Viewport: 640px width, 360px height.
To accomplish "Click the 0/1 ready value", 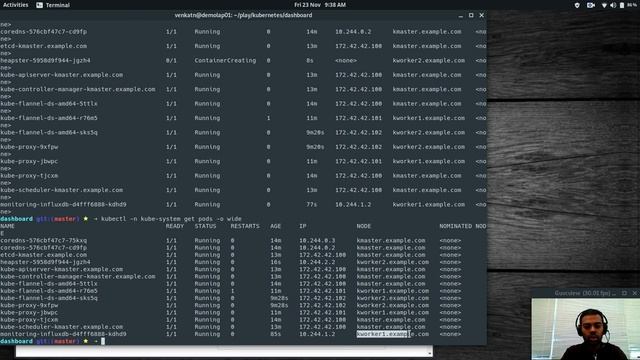I will click(x=171, y=60).
